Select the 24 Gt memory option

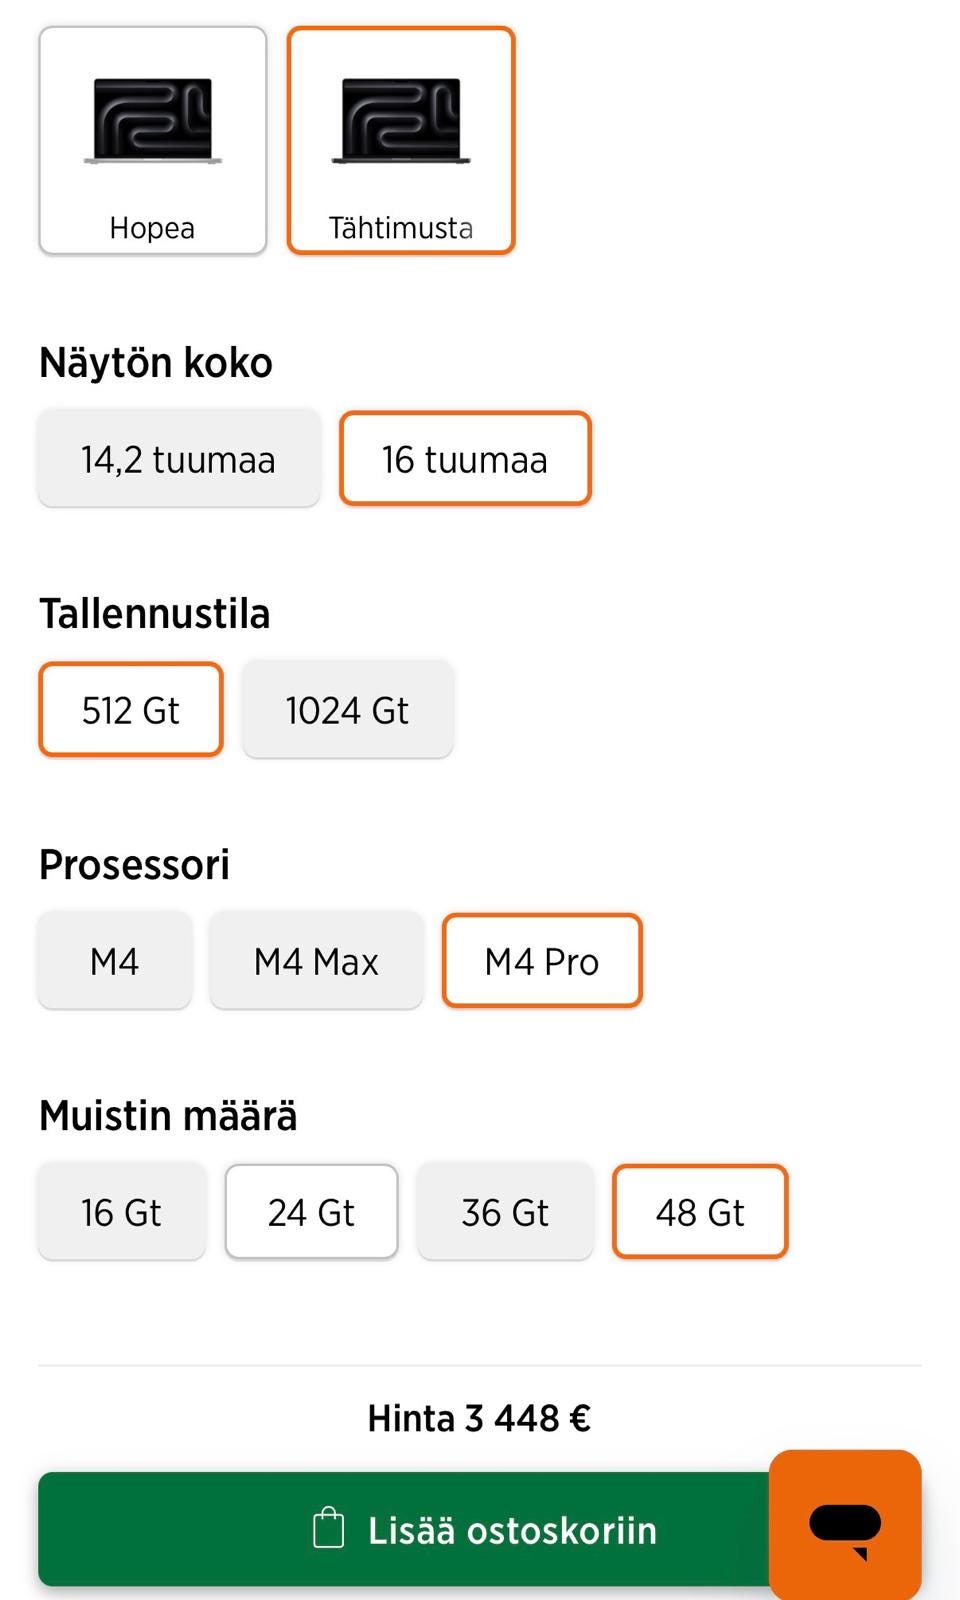click(311, 1211)
